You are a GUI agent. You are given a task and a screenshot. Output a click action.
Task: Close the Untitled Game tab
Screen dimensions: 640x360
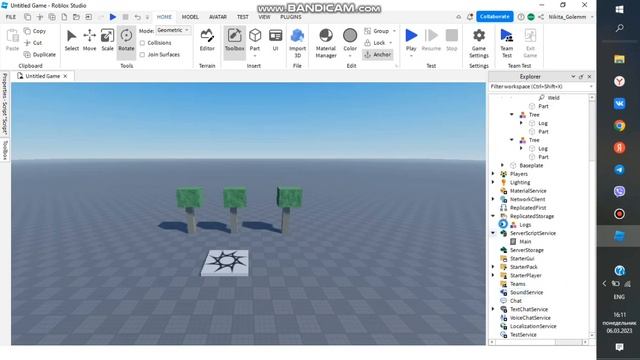click(65, 76)
